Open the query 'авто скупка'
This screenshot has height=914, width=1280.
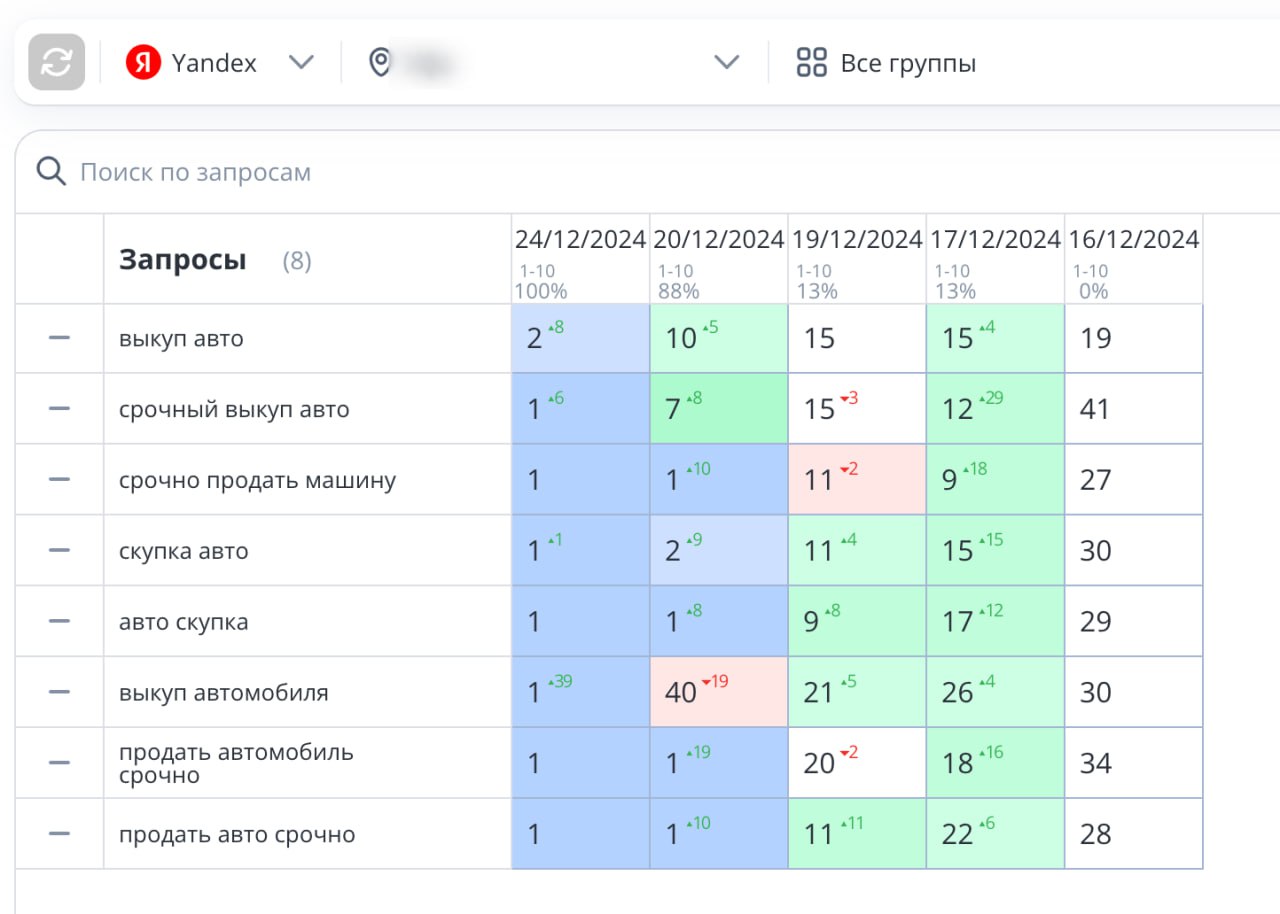click(183, 622)
